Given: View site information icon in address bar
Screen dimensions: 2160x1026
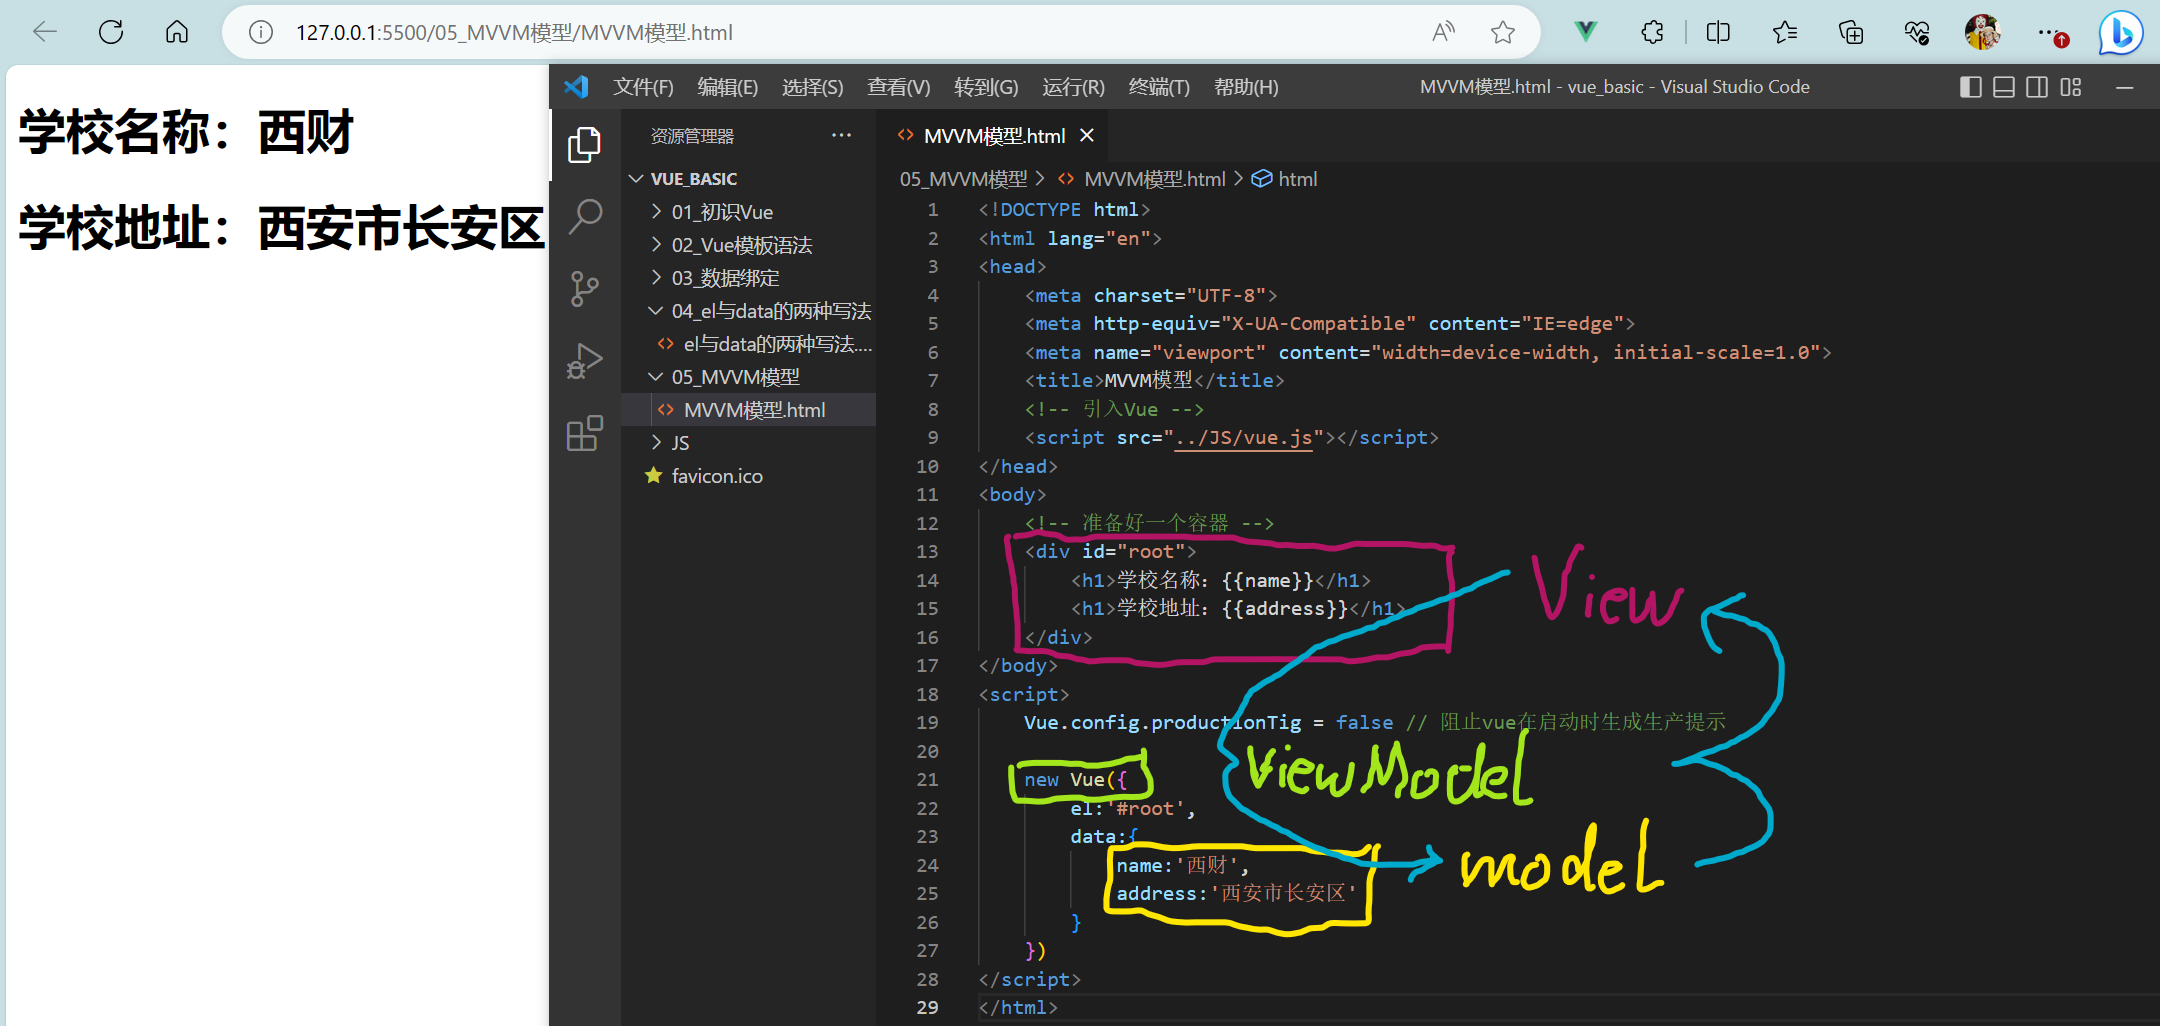Looking at the screenshot, I should click(261, 33).
